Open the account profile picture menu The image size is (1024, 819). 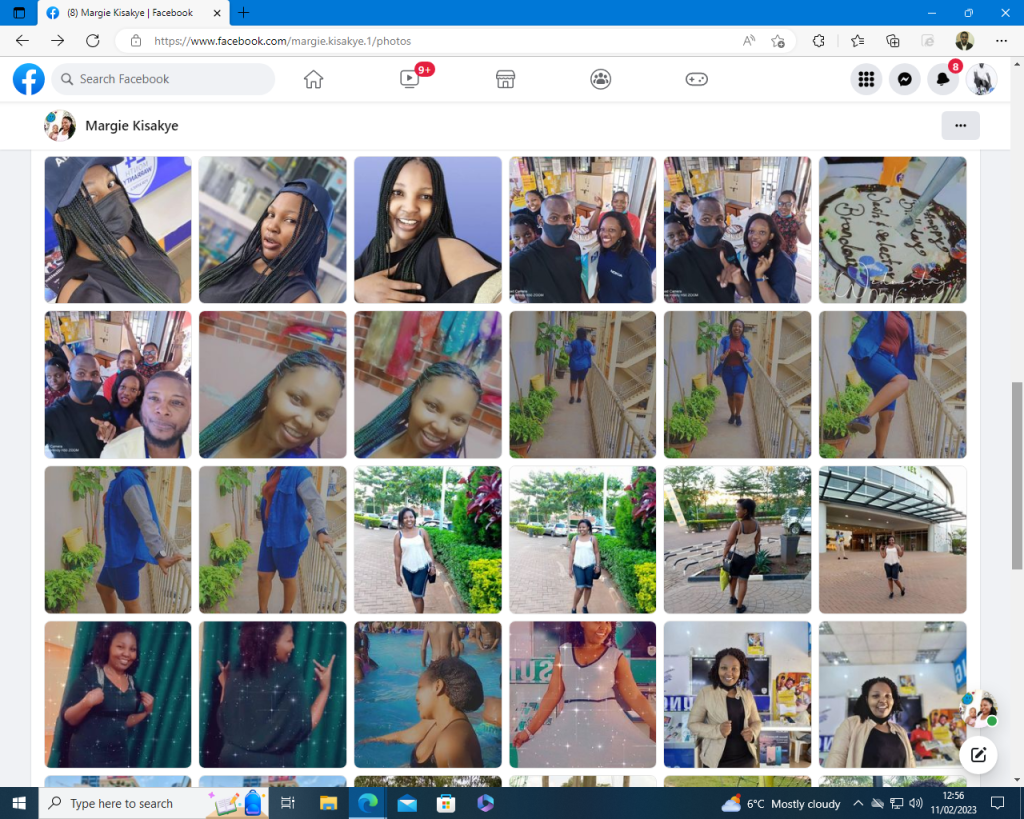pos(981,79)
